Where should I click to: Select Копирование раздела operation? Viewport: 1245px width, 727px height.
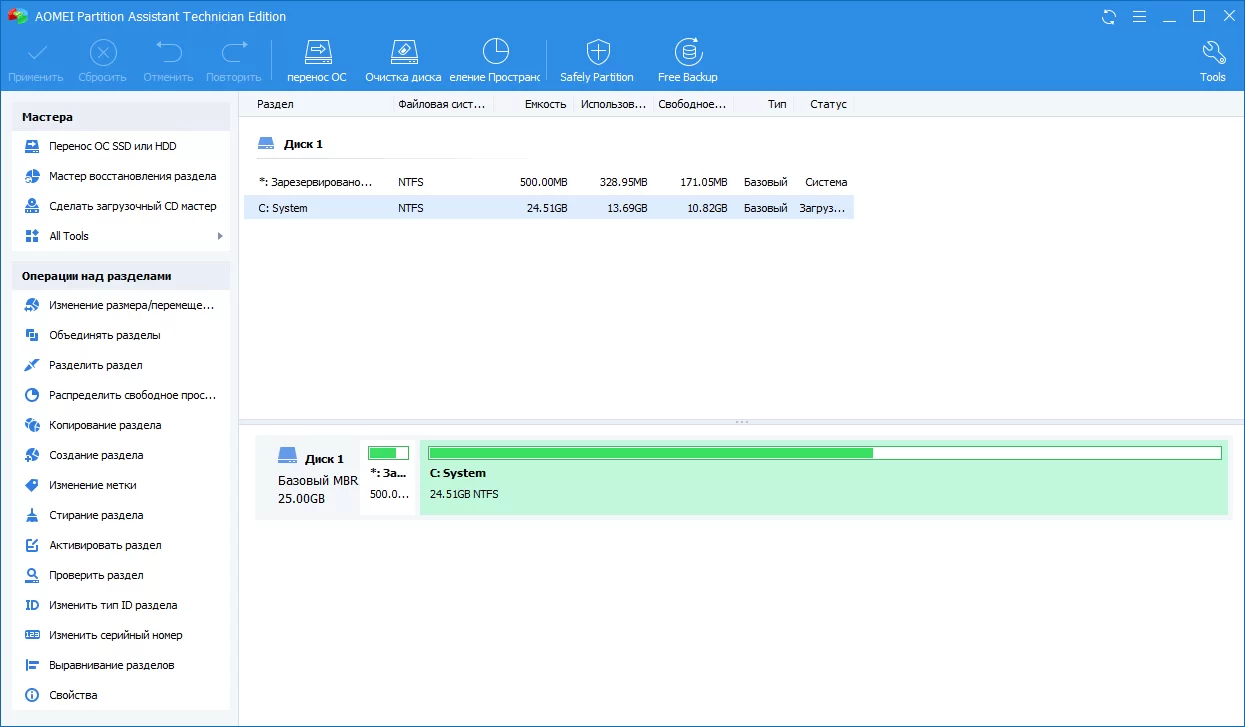(x=121, y=425)
